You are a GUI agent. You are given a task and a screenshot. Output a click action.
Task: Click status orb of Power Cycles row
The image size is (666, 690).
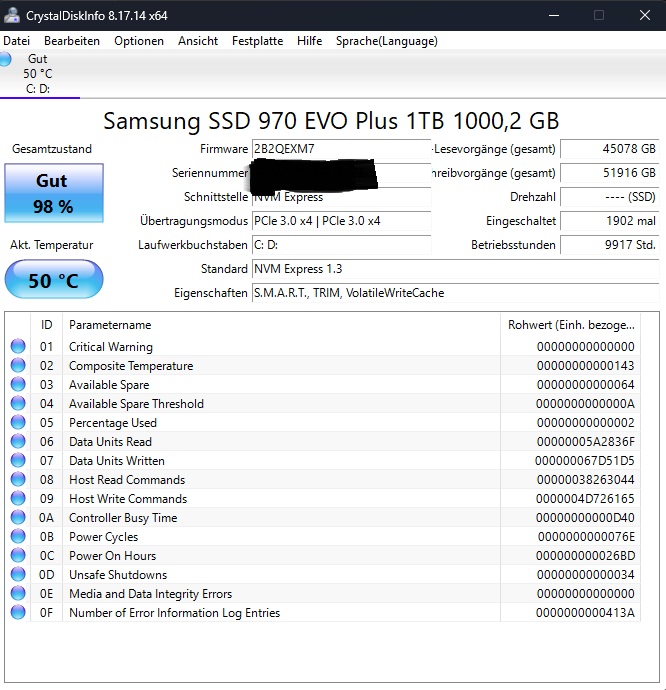point(18,536)
